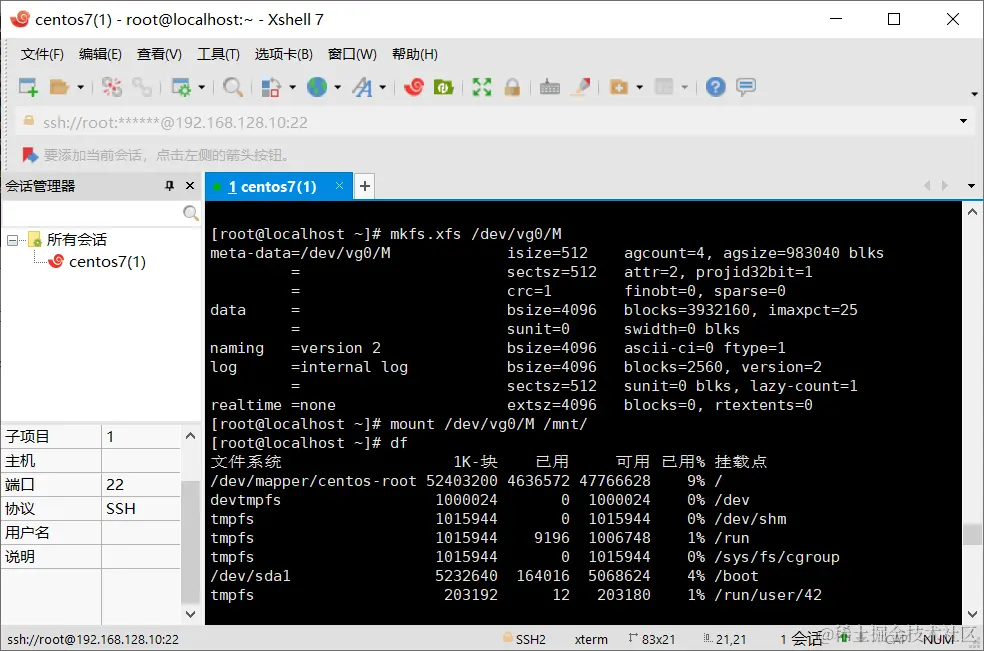Viewport: 984px width, 651px height.
Task: Click the 说明 property label
Action: click(20, 556)
